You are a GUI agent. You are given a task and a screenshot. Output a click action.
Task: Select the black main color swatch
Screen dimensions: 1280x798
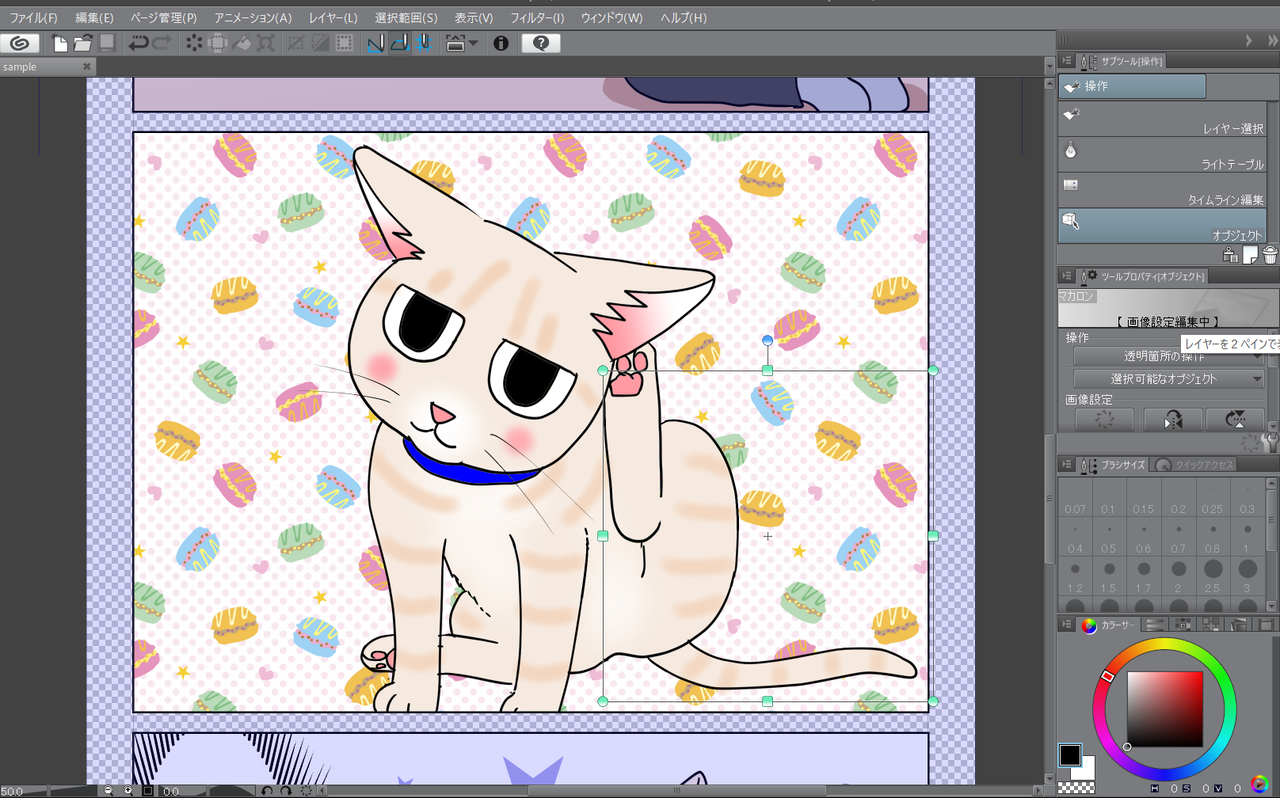pyautogui.click(x=1070, y=755)
